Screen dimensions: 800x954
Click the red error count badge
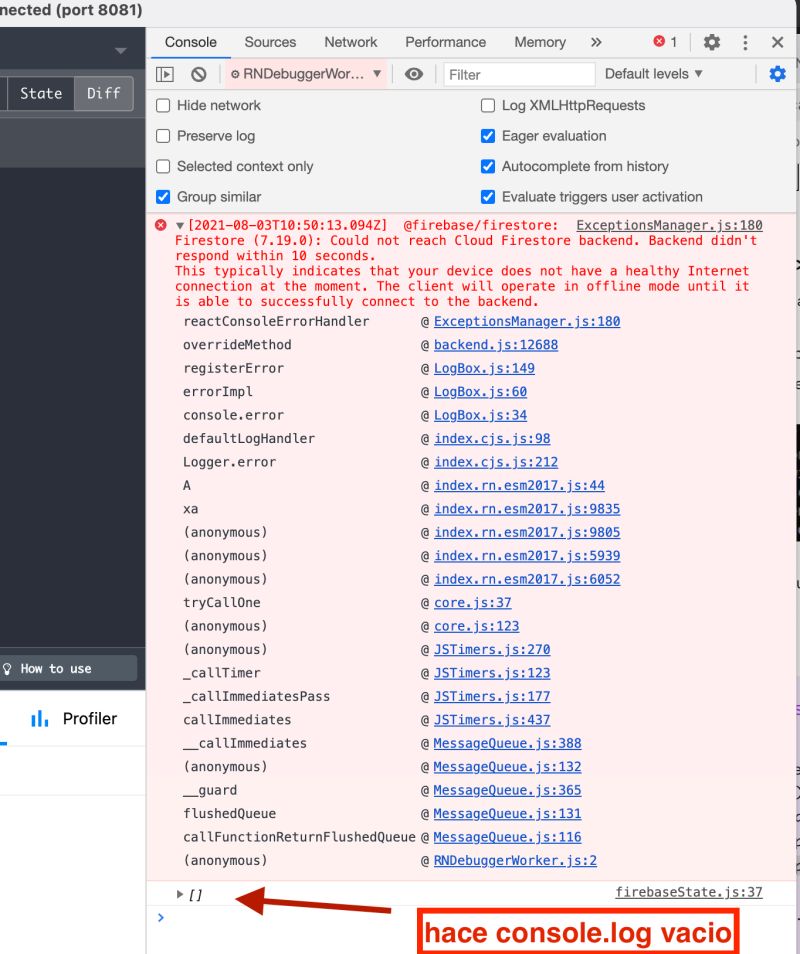coord(663,43)
